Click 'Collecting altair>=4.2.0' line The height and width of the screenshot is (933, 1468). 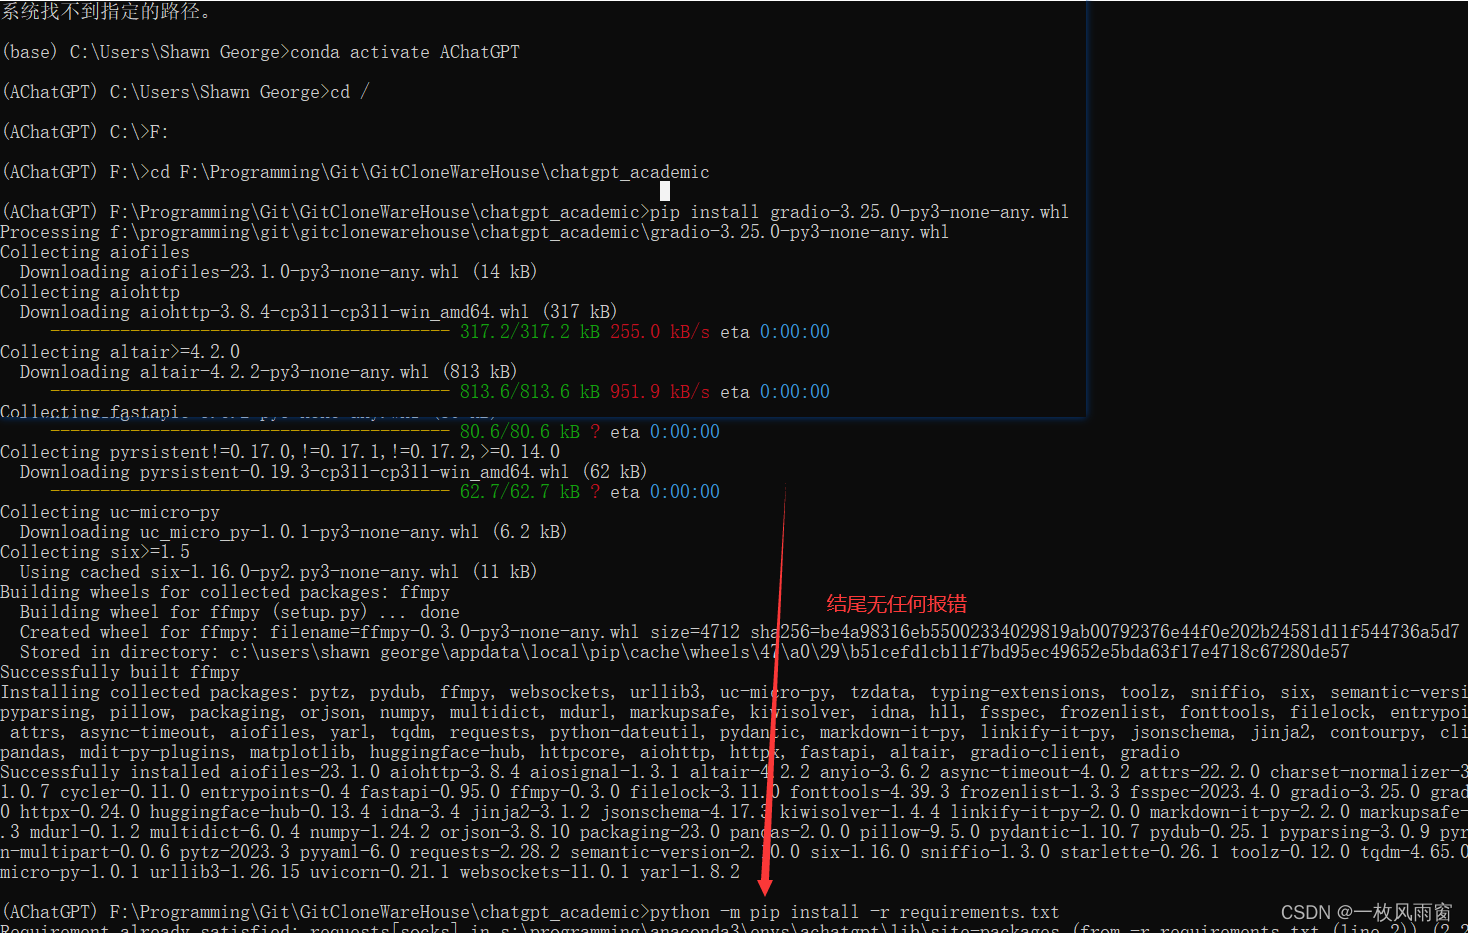[120, 352]
